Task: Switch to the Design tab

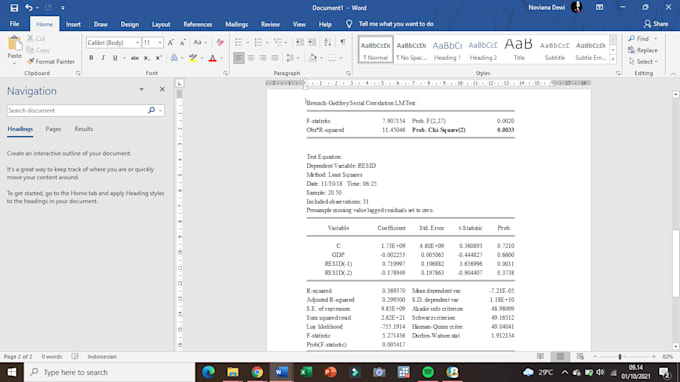Action: pyautogui.click(x=130, y=24)
